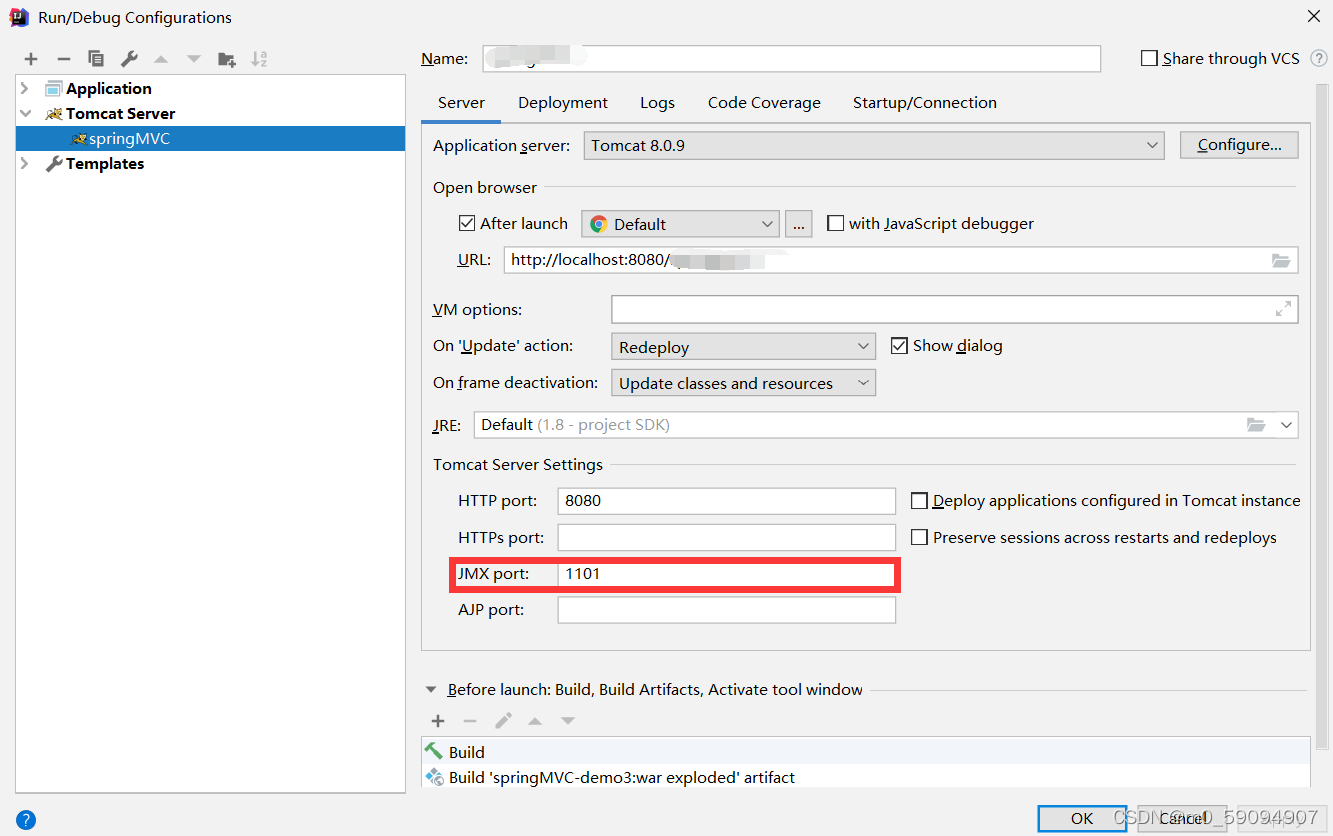
Task: Click the Configure button for application servers
Action: 1238,144
